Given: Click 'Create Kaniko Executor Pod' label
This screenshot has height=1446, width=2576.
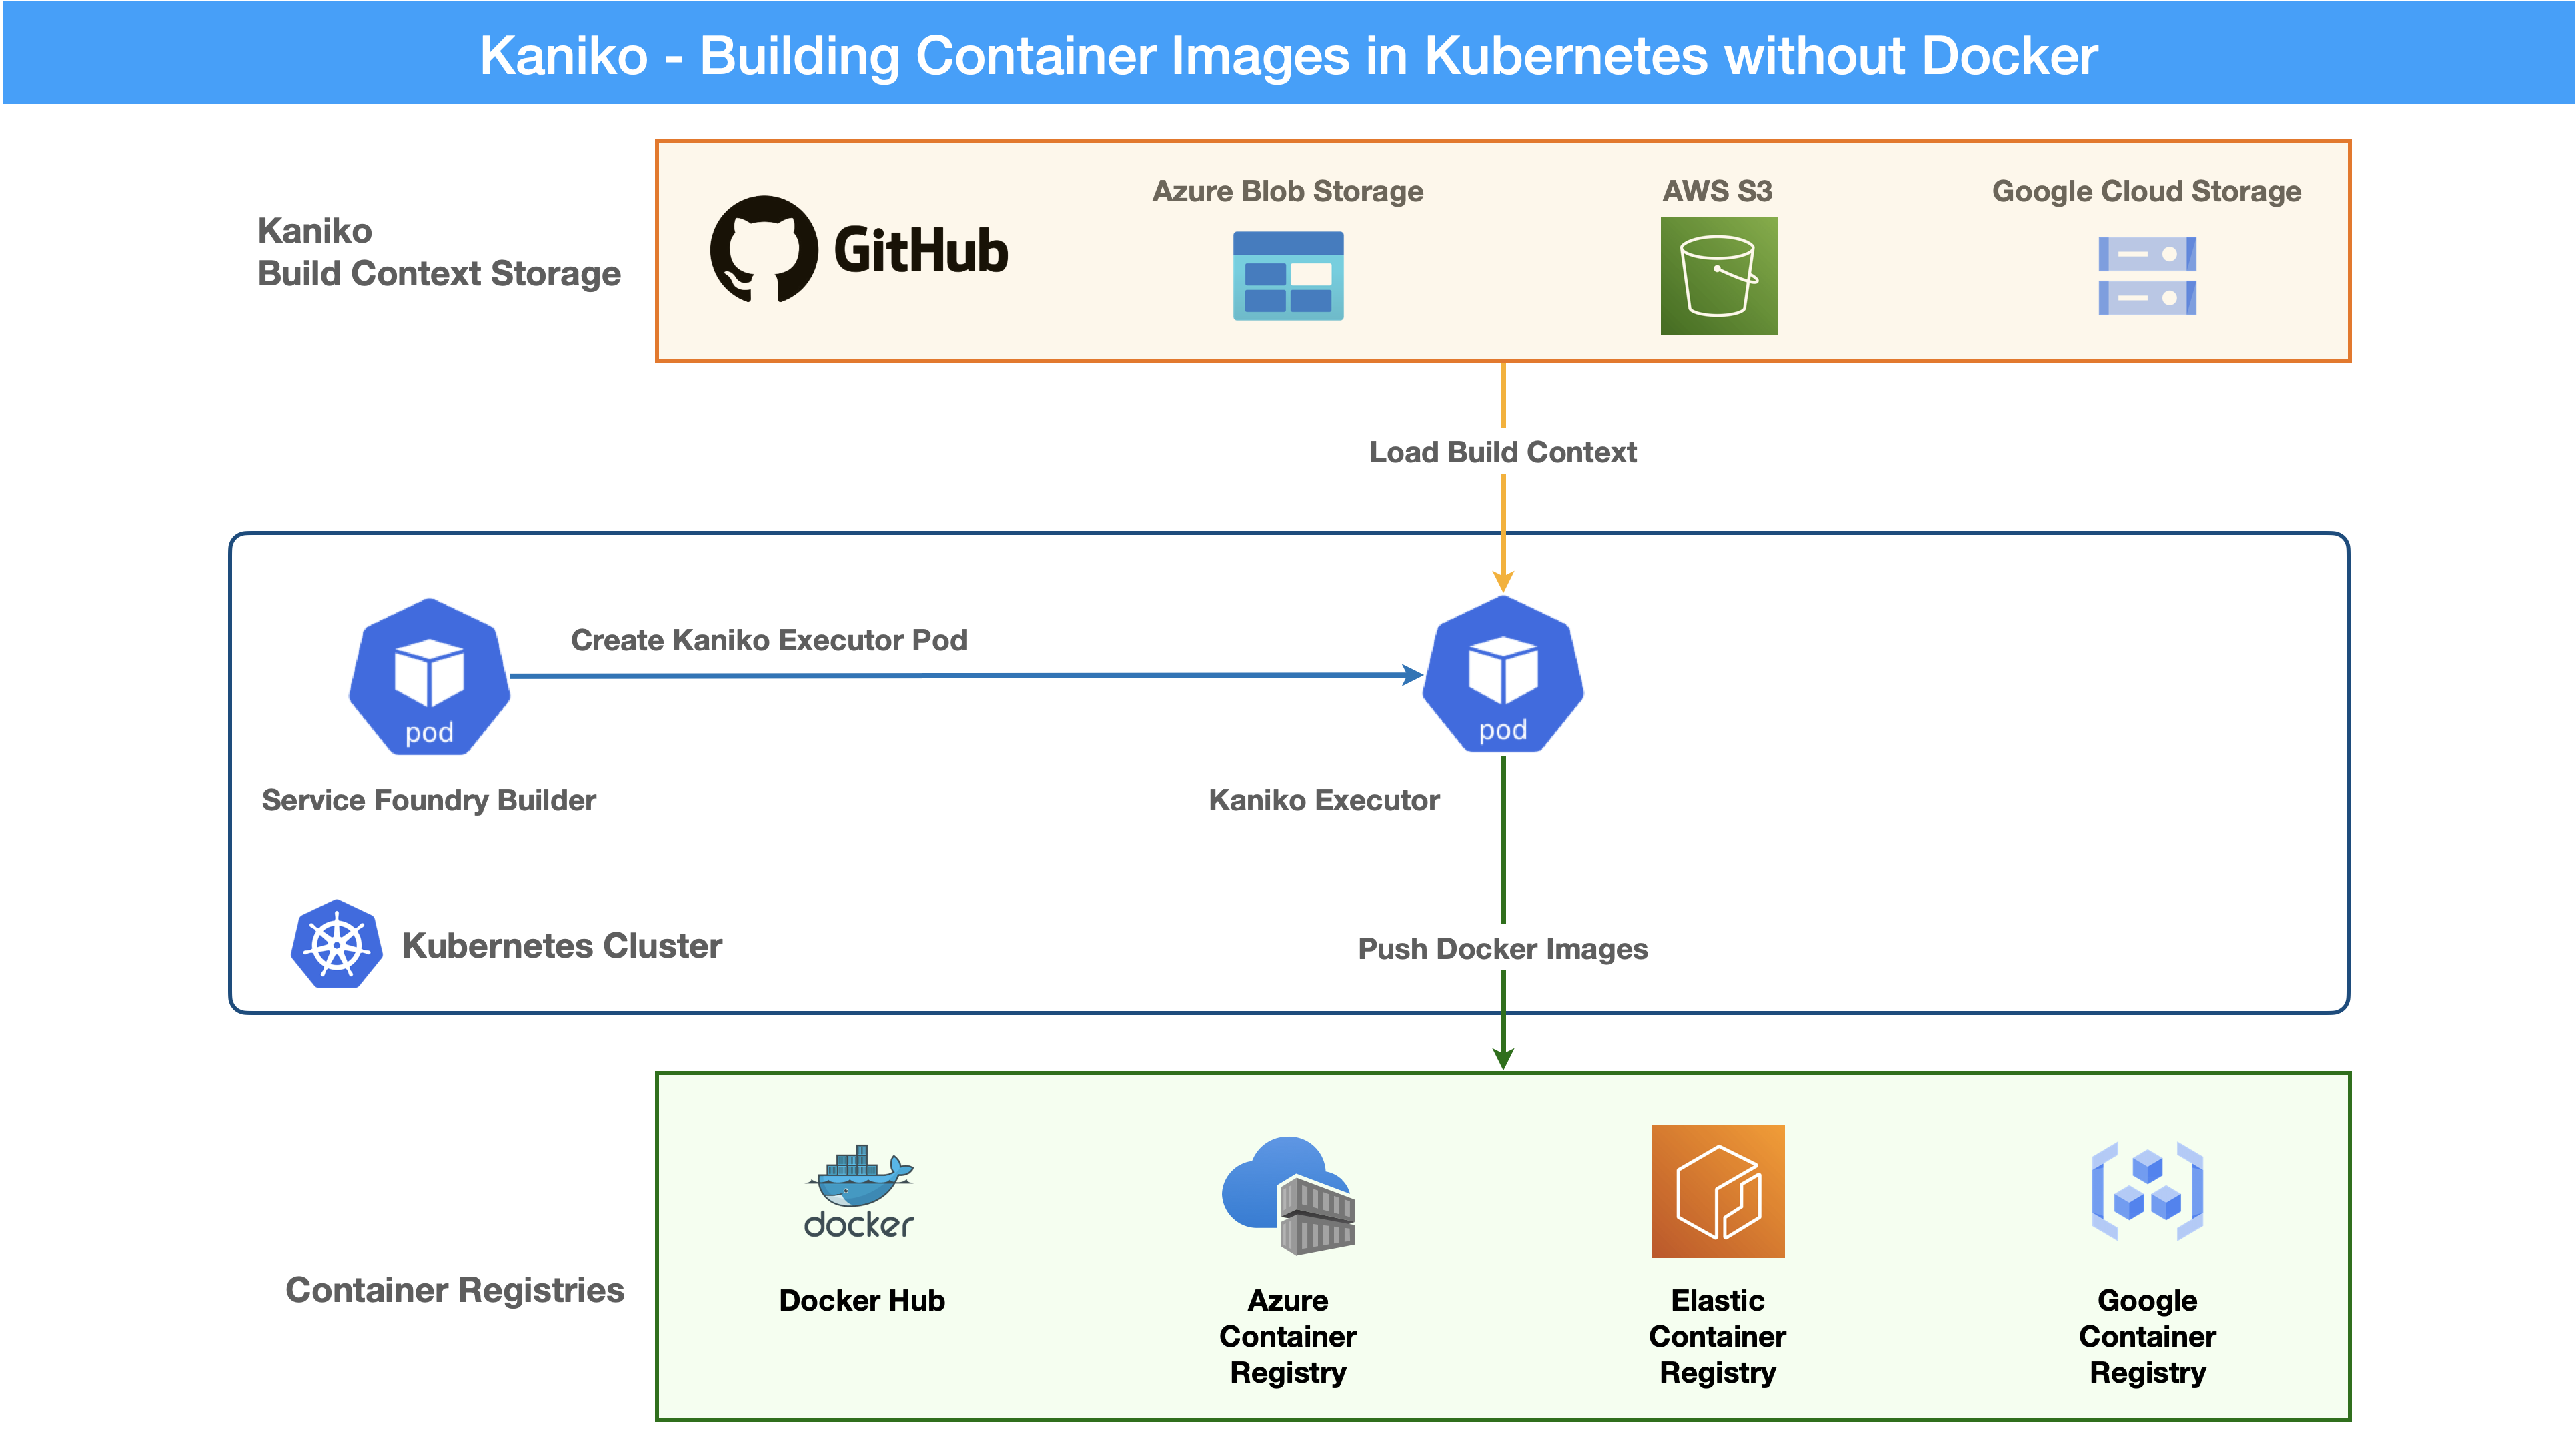Looking at the screenshot, I should pos(769,640).
